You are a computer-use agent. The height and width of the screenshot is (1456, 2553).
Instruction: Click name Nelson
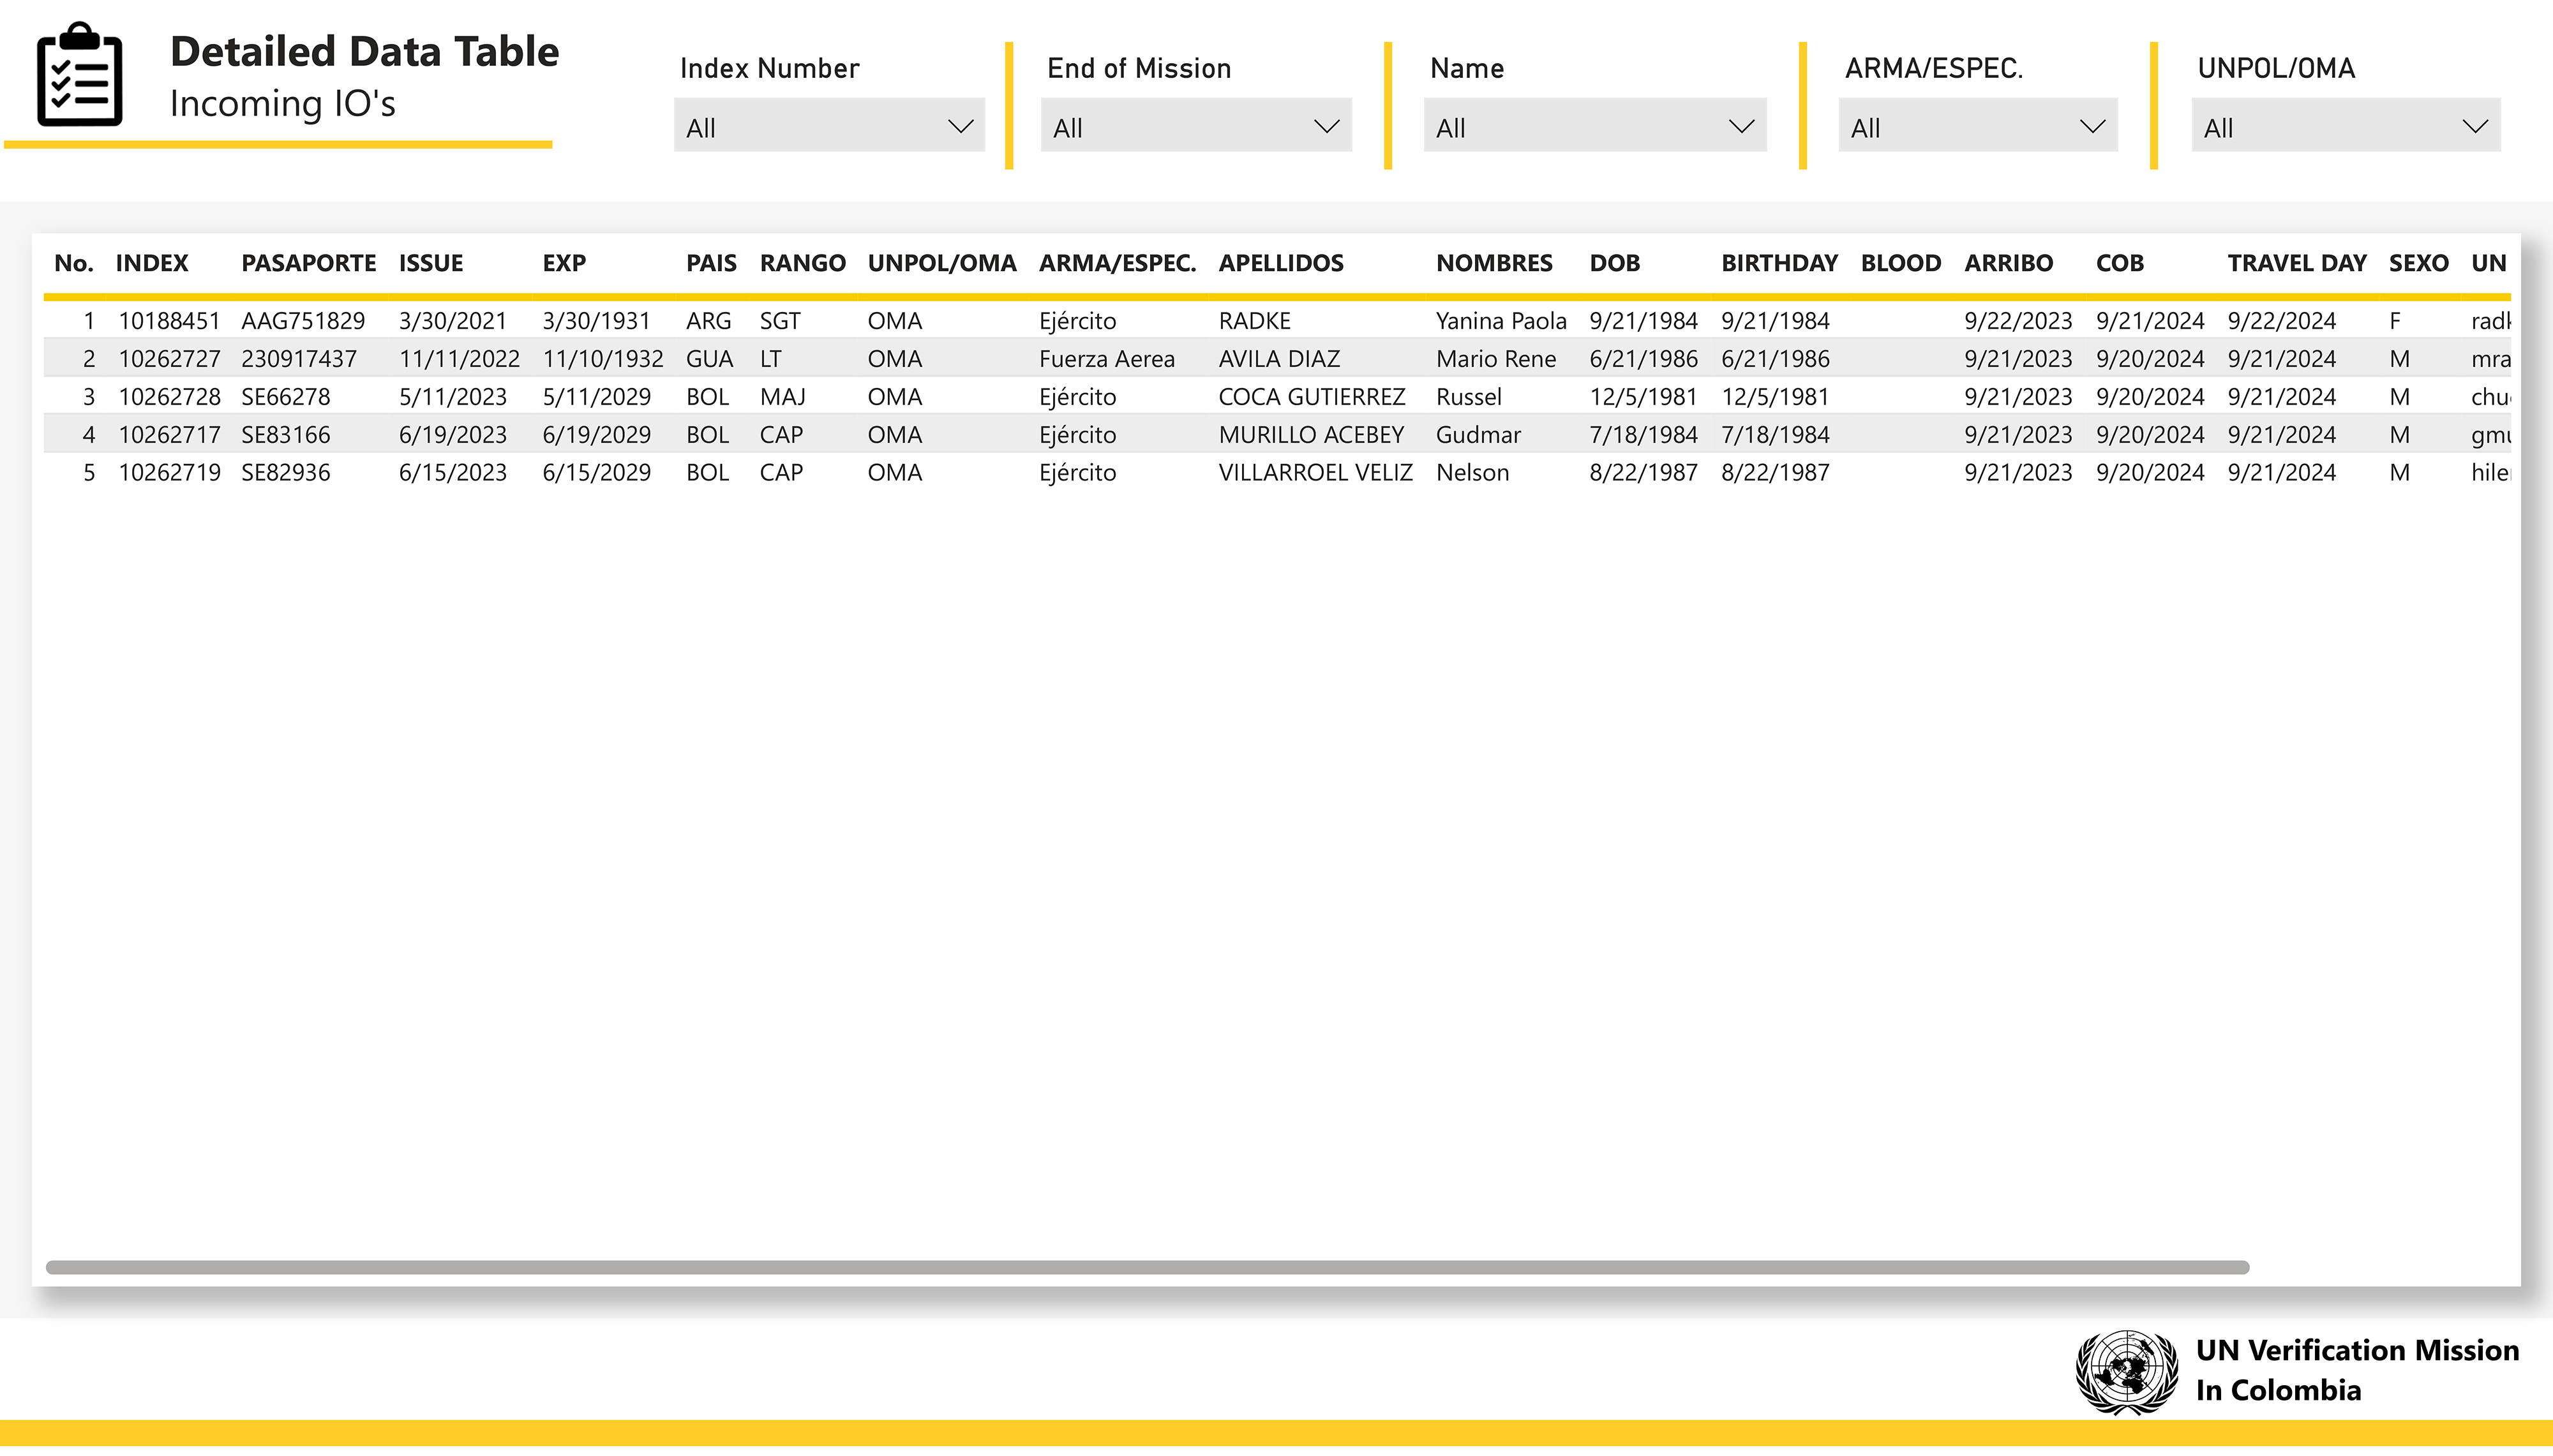(1473, 473)
